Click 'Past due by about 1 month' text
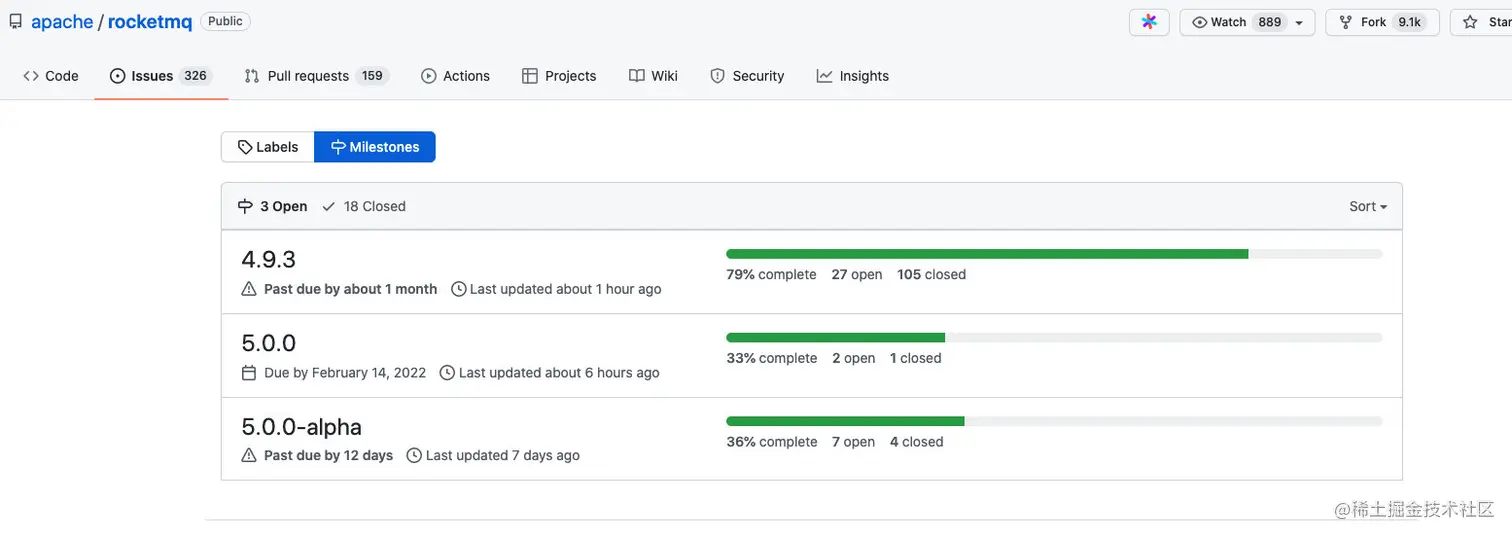Screen dimensions: 1512x537 pos(351,289)
